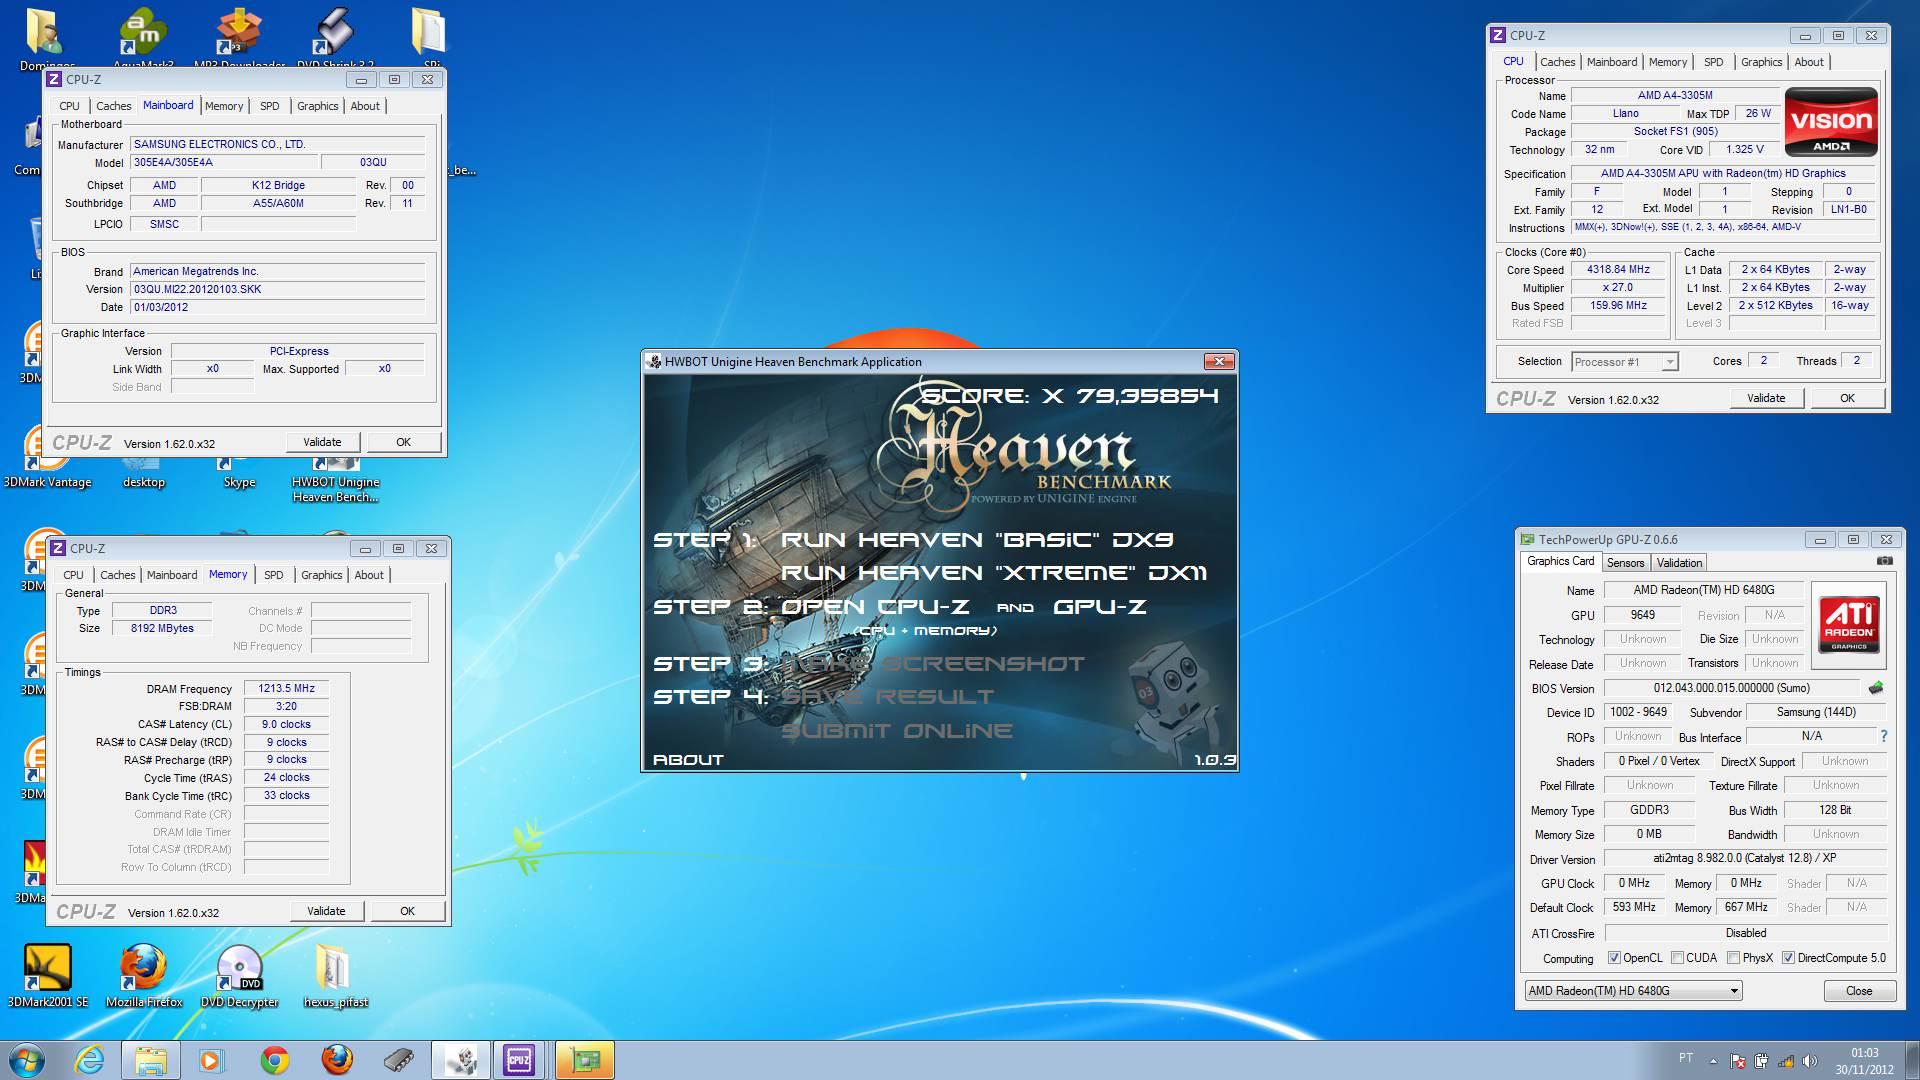This screenshot has width=1920, height=1080.
Task: Click GPU-Z BIOS save chip icon
Action: 1876,688
